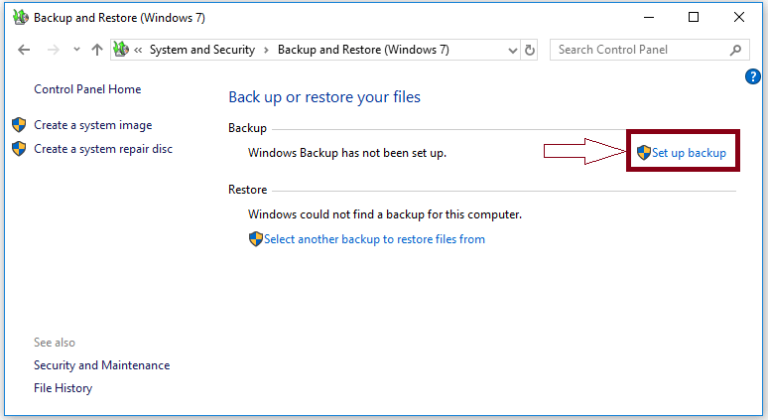Click the search magnifier icon

tap(735, 49)
